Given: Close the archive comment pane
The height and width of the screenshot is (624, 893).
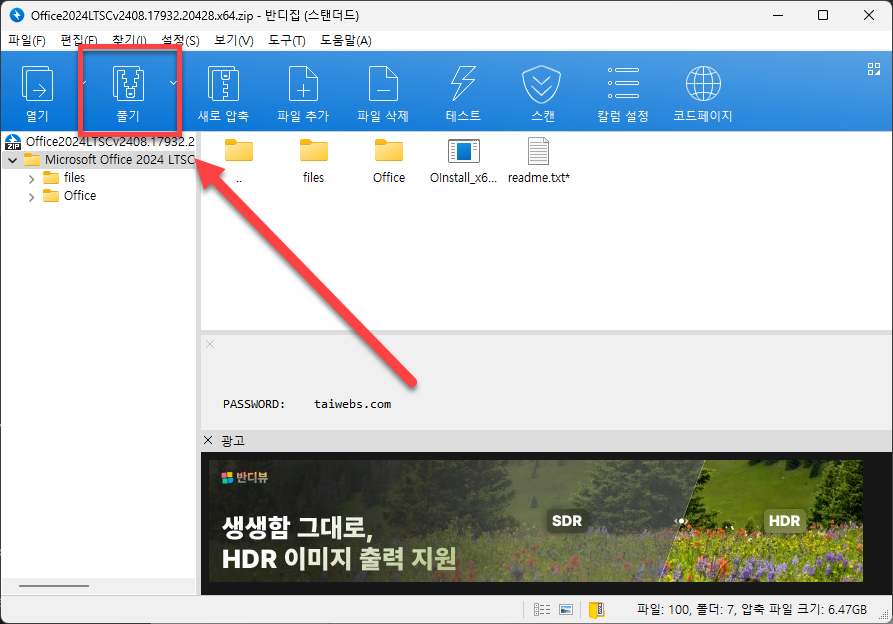Looking at the screenshot, I should [210, 344].
